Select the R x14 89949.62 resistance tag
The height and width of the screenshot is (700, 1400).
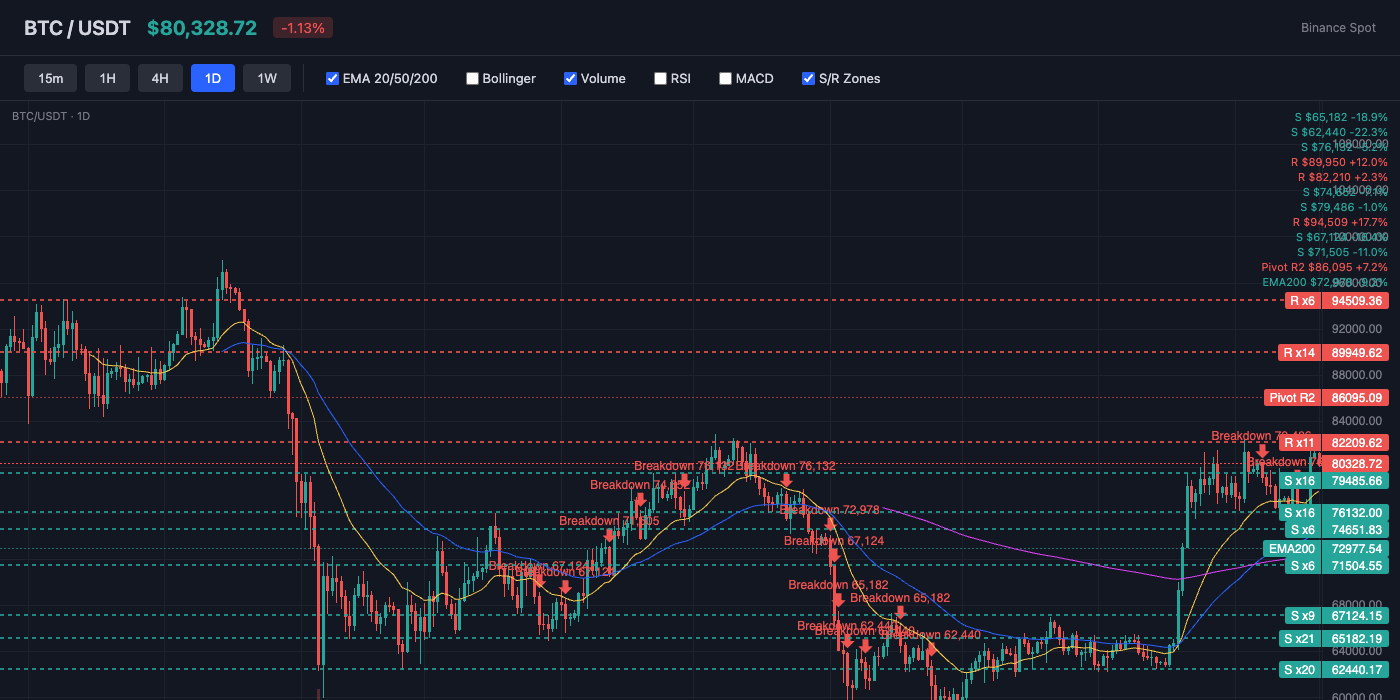pyautogui.click(x=1333, y=352)
